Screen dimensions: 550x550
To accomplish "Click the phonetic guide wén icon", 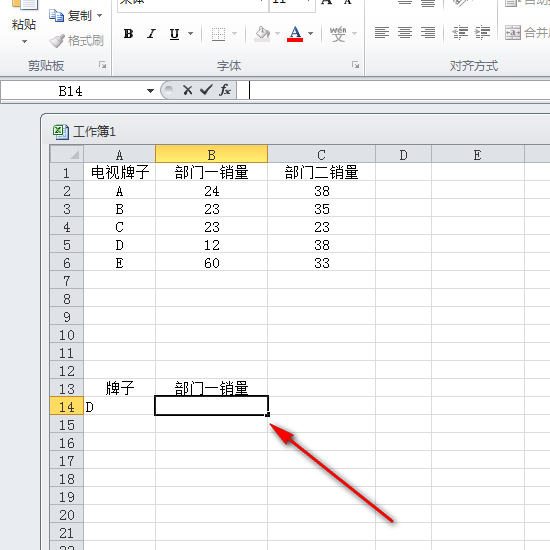I will [x=338, y=34].
